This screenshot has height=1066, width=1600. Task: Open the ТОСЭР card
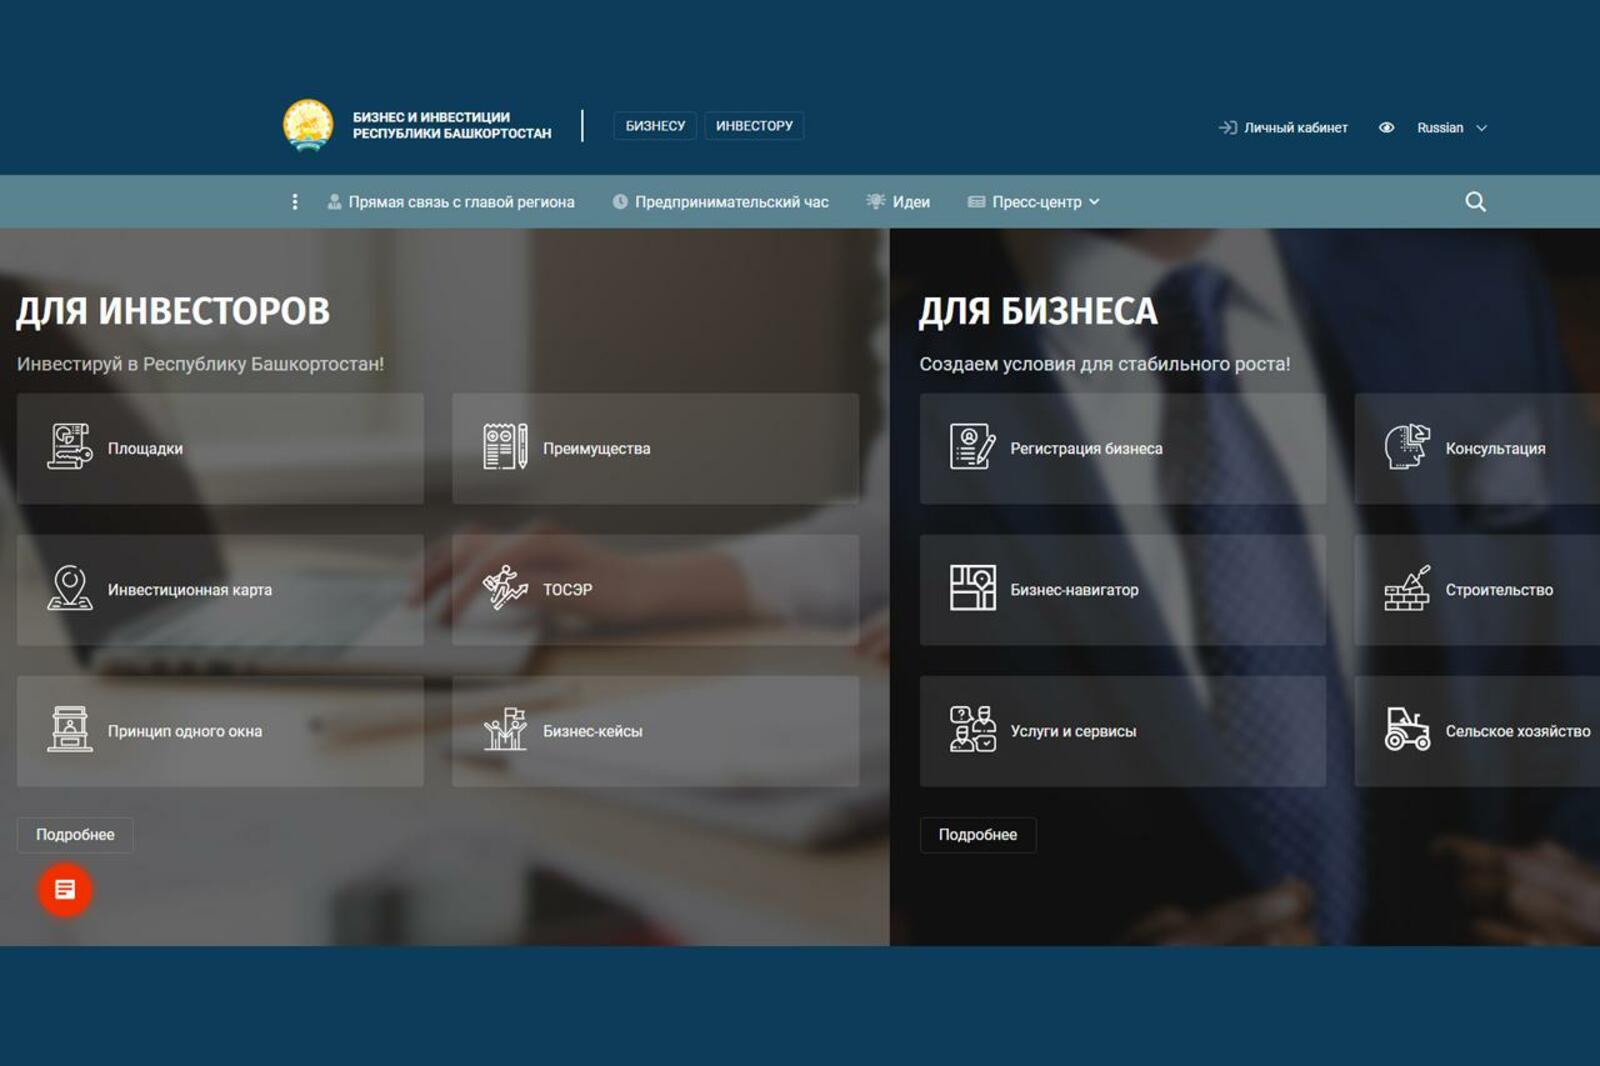(655, 590)
